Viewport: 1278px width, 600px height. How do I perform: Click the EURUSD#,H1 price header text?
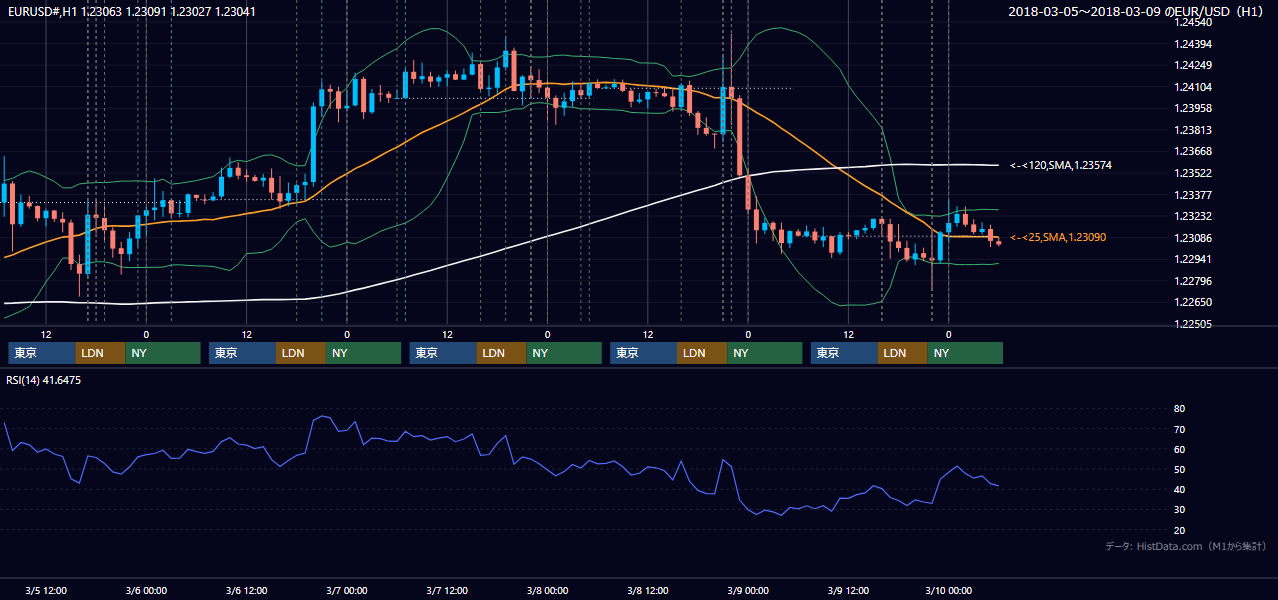[x=132, y=11]
